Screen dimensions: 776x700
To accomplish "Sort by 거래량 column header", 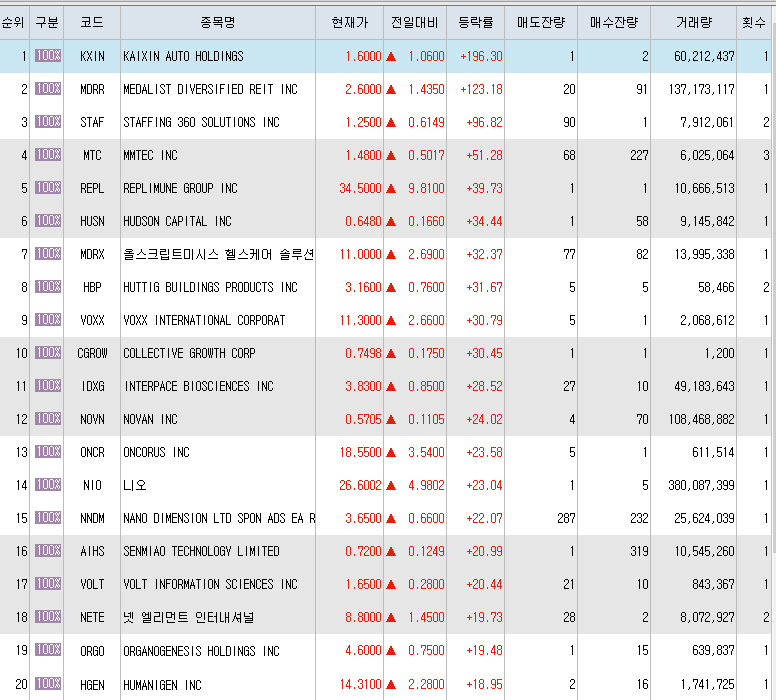I will tap(693, 23).
